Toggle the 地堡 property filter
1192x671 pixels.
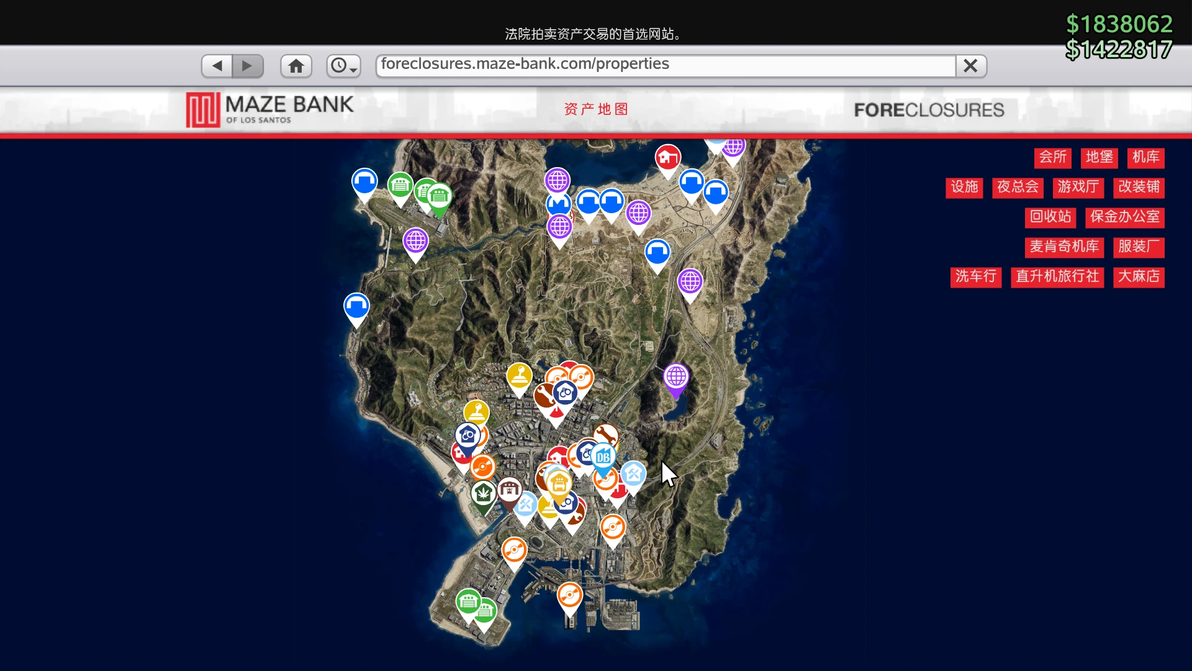point(1099,157)
